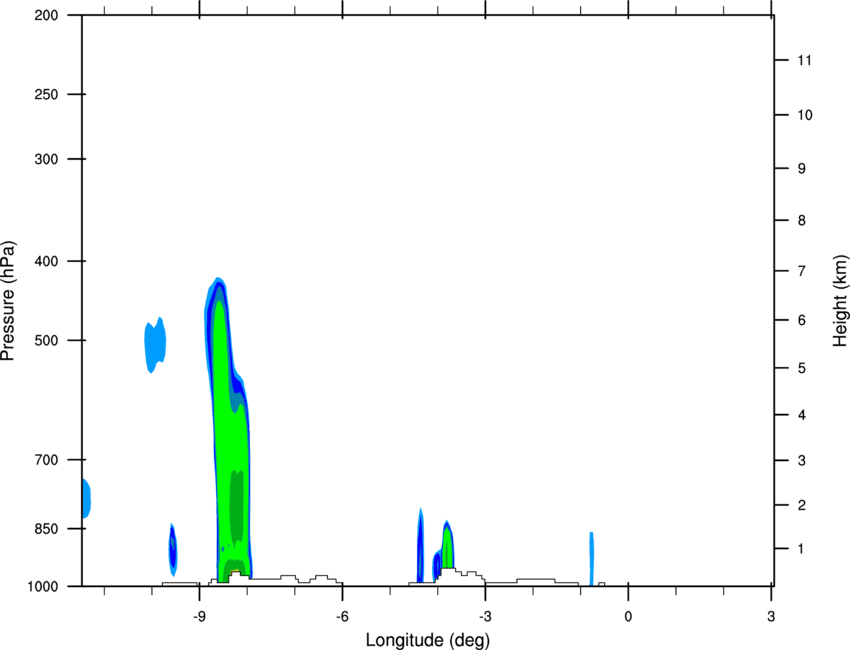Click the 200 pressure tick label
This screenshot has width=850, height=650.
(46, 15)
